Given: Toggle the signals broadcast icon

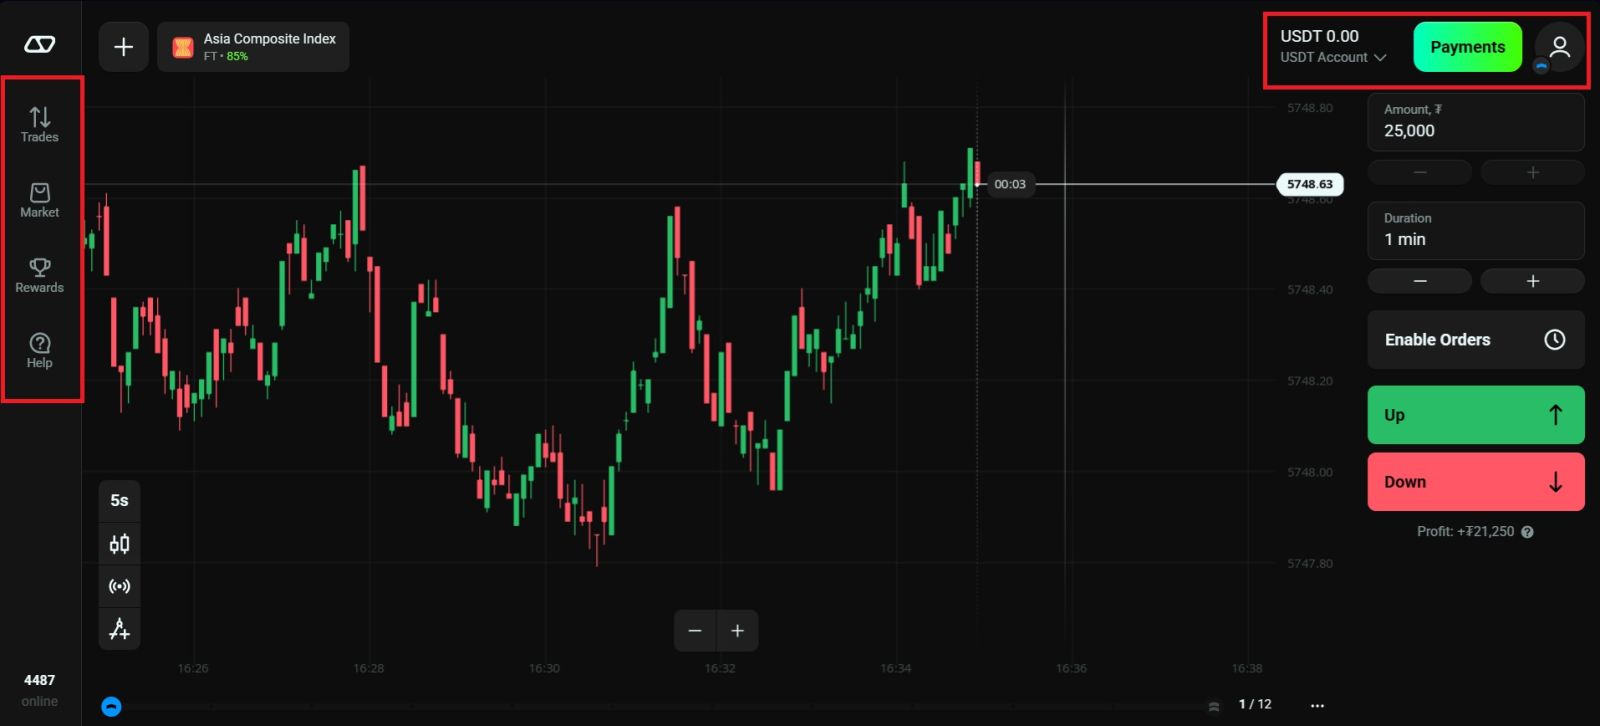Looking at the screenshot, I should click(119, 587).
